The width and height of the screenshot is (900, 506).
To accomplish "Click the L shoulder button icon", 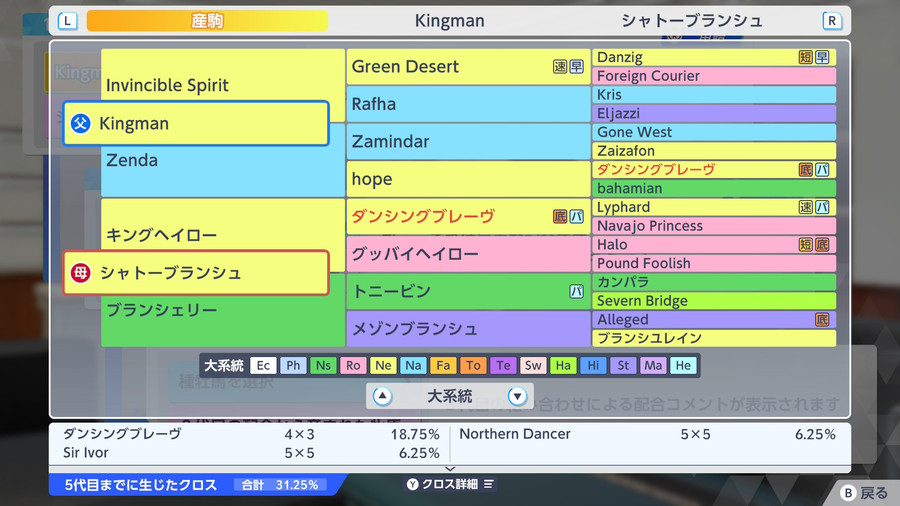I will (x=67, y=21).
